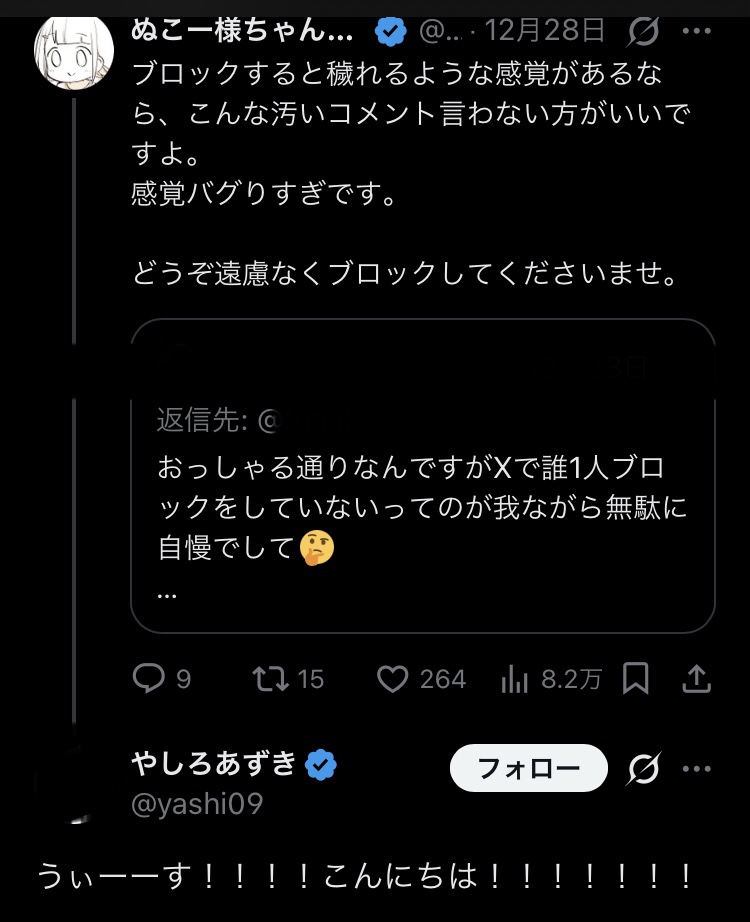Screen dimensions: 750x922
Task: Open ぬこー様ちゃん display name link
Action: pos(241,31)
